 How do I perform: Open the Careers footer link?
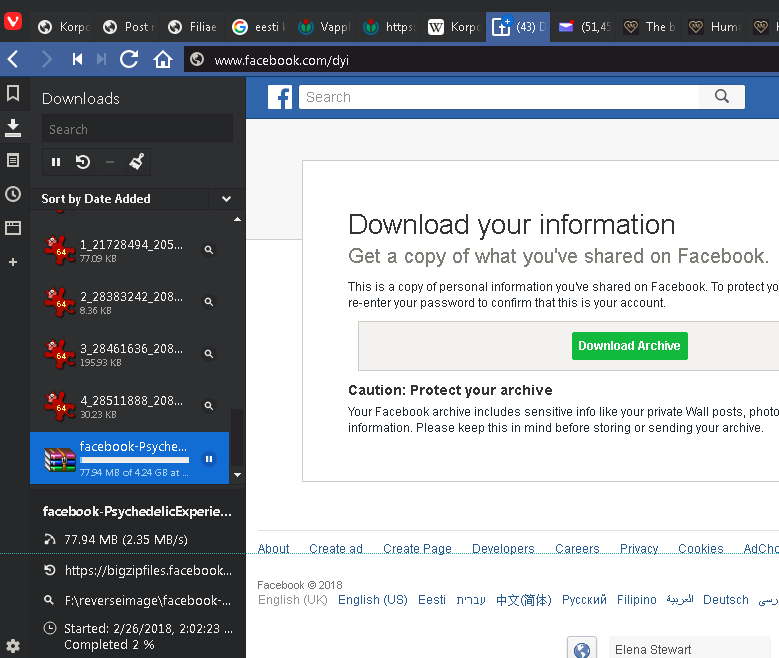point(577,548)
